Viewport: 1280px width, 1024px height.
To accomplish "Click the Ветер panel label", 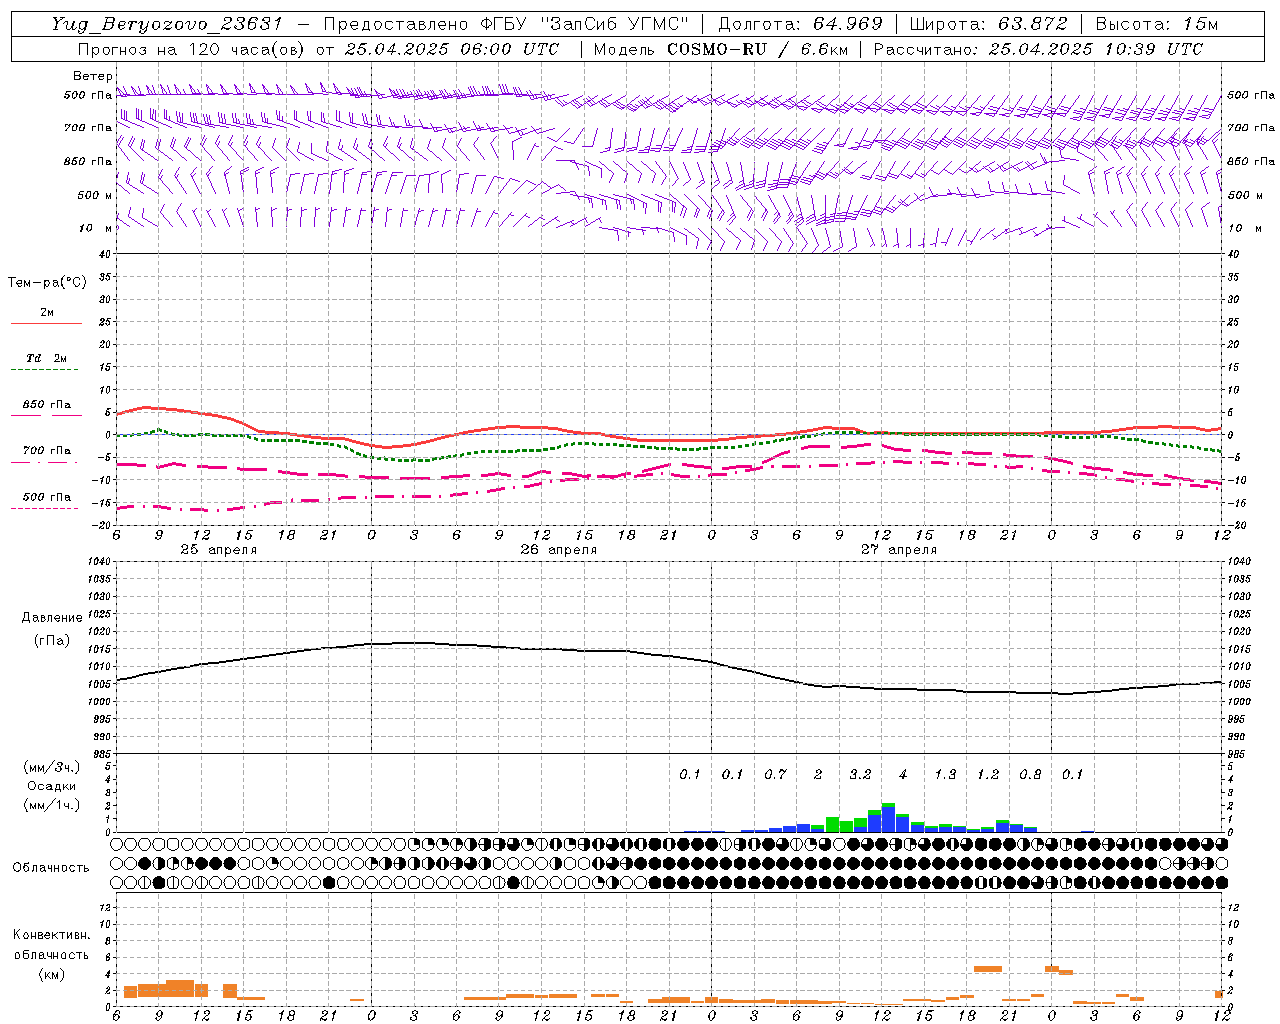I will pos(93,76).
